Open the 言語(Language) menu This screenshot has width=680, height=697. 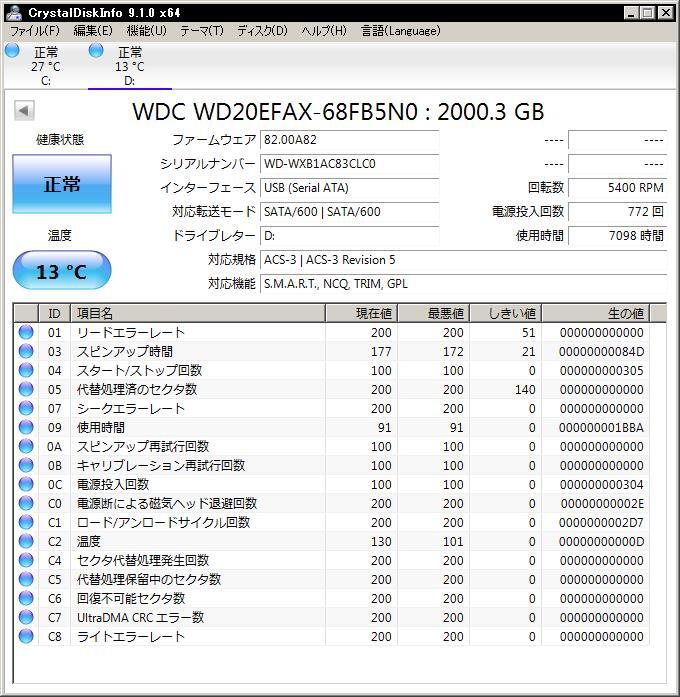400,31
